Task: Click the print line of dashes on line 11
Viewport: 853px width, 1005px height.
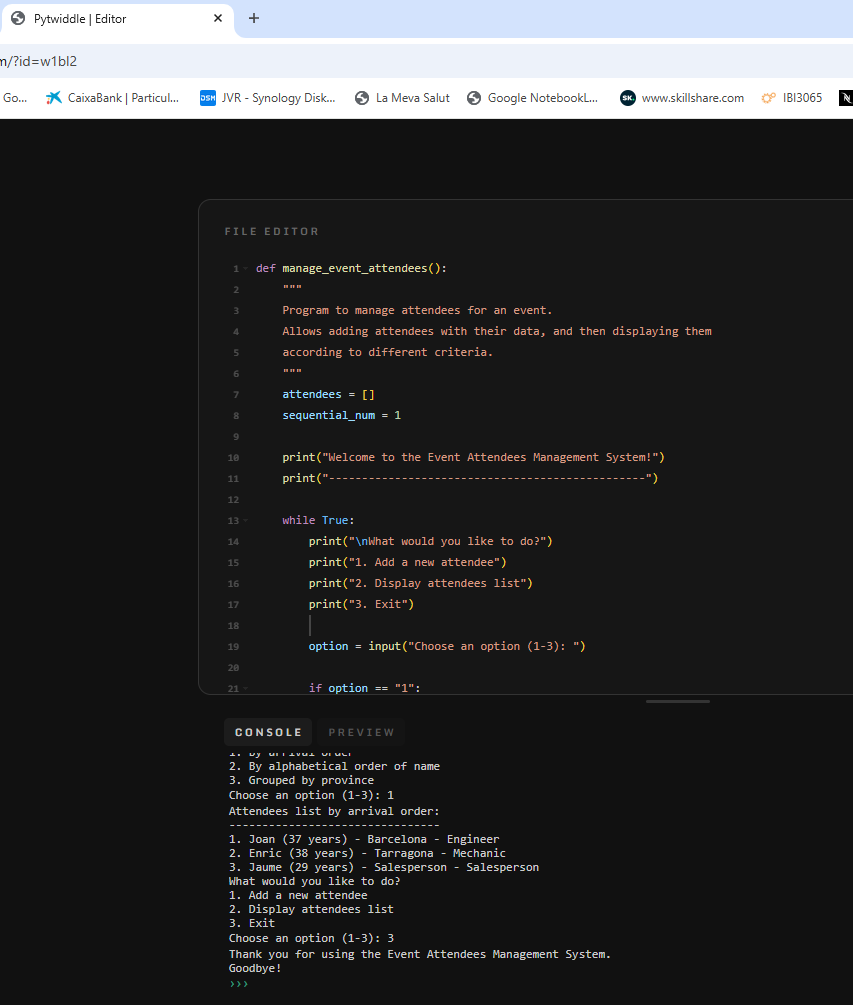Action: pyautogui.click(x=470, y=478)
